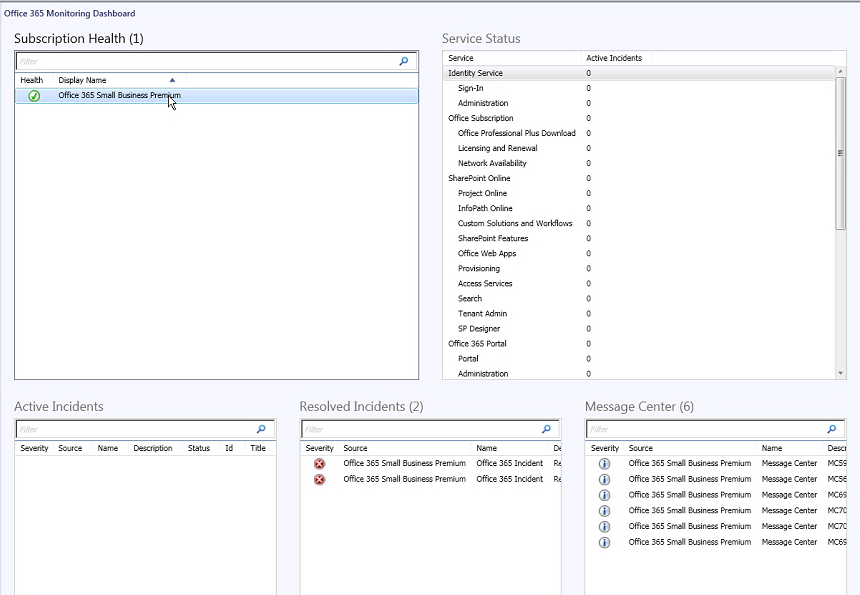The height and width of the screenshot is (595, 860).
Task: Select Office Professional Plus Download row
Action: pos(639,133)
